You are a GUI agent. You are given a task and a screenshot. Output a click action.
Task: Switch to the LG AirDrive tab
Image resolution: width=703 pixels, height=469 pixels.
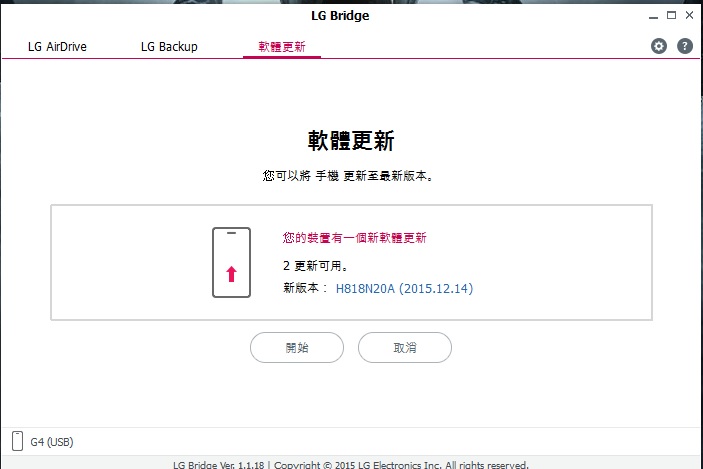click(57, 47)
